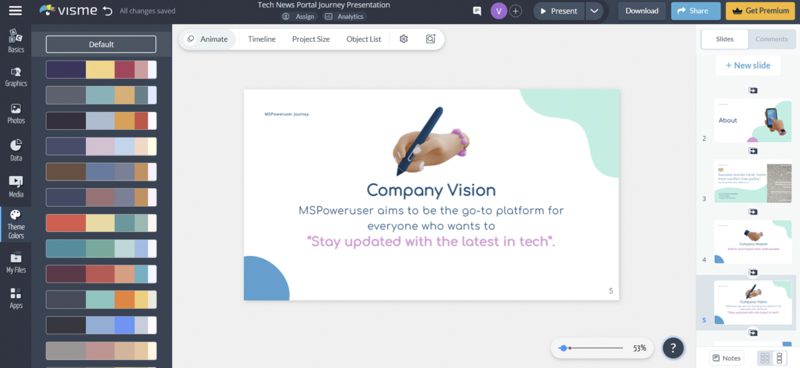Screen dimensions: 800x368
Task: Open the Apps sidebar panel
Action: 16,299
